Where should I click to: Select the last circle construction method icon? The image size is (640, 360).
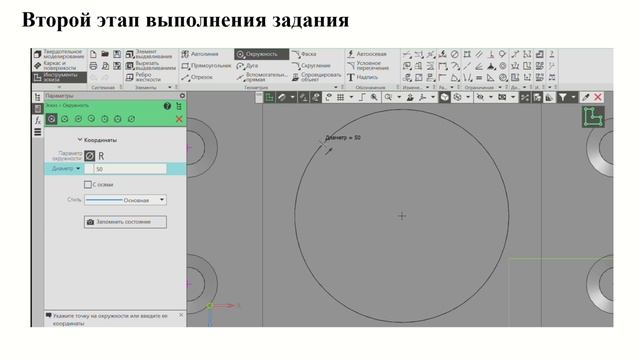tap(131, 119)
